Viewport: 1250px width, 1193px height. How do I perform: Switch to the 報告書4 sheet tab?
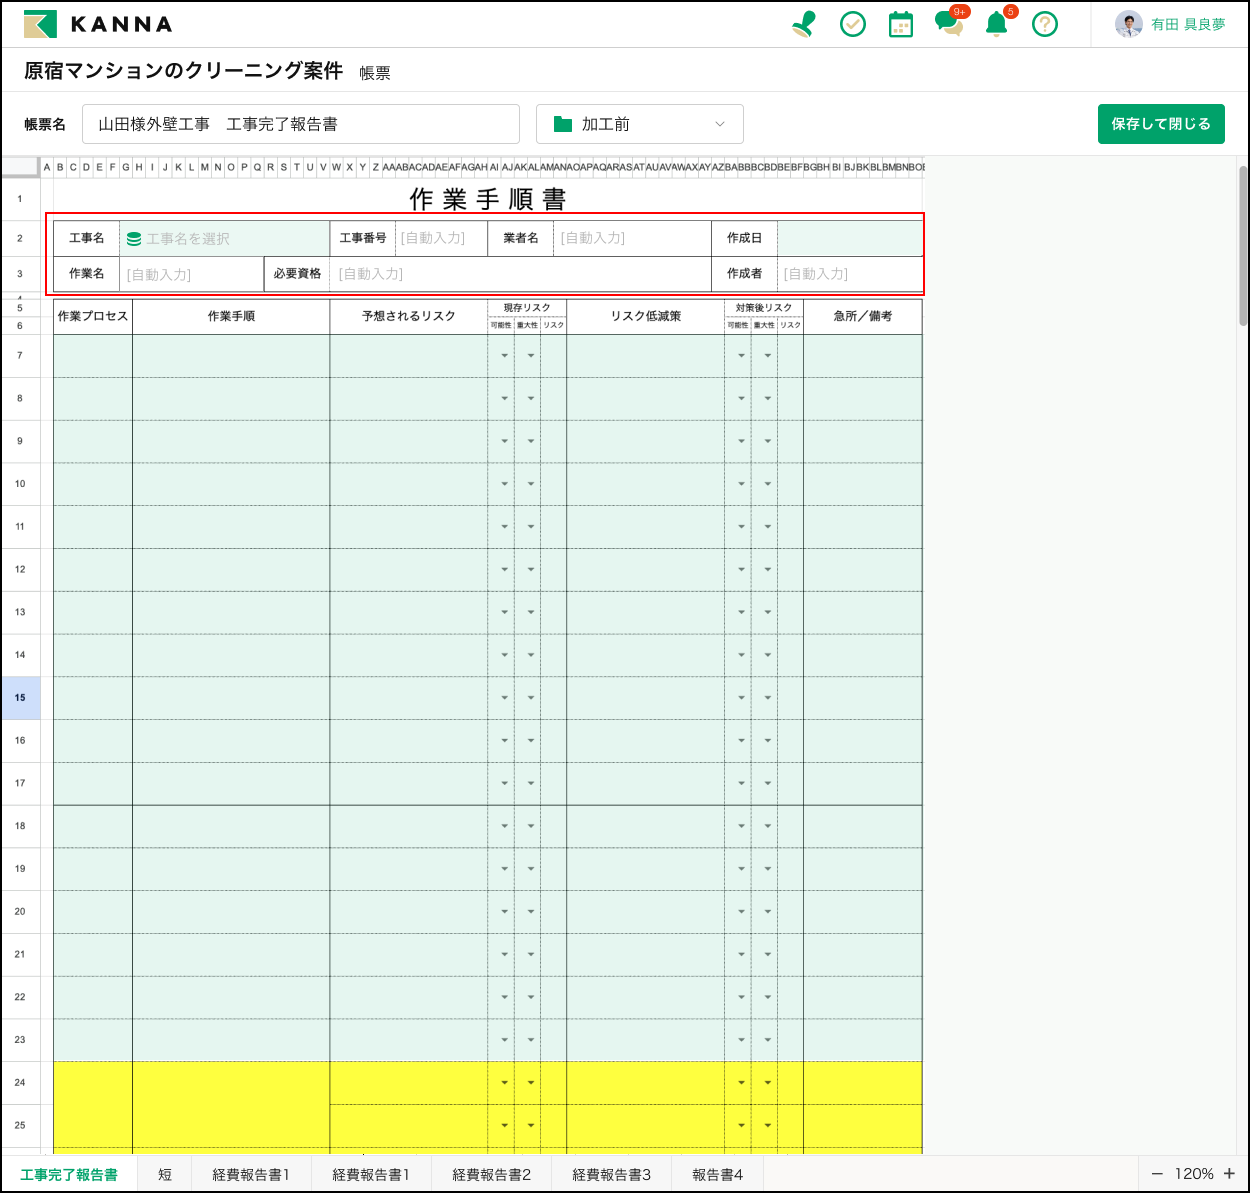[x=717, y=1174]
